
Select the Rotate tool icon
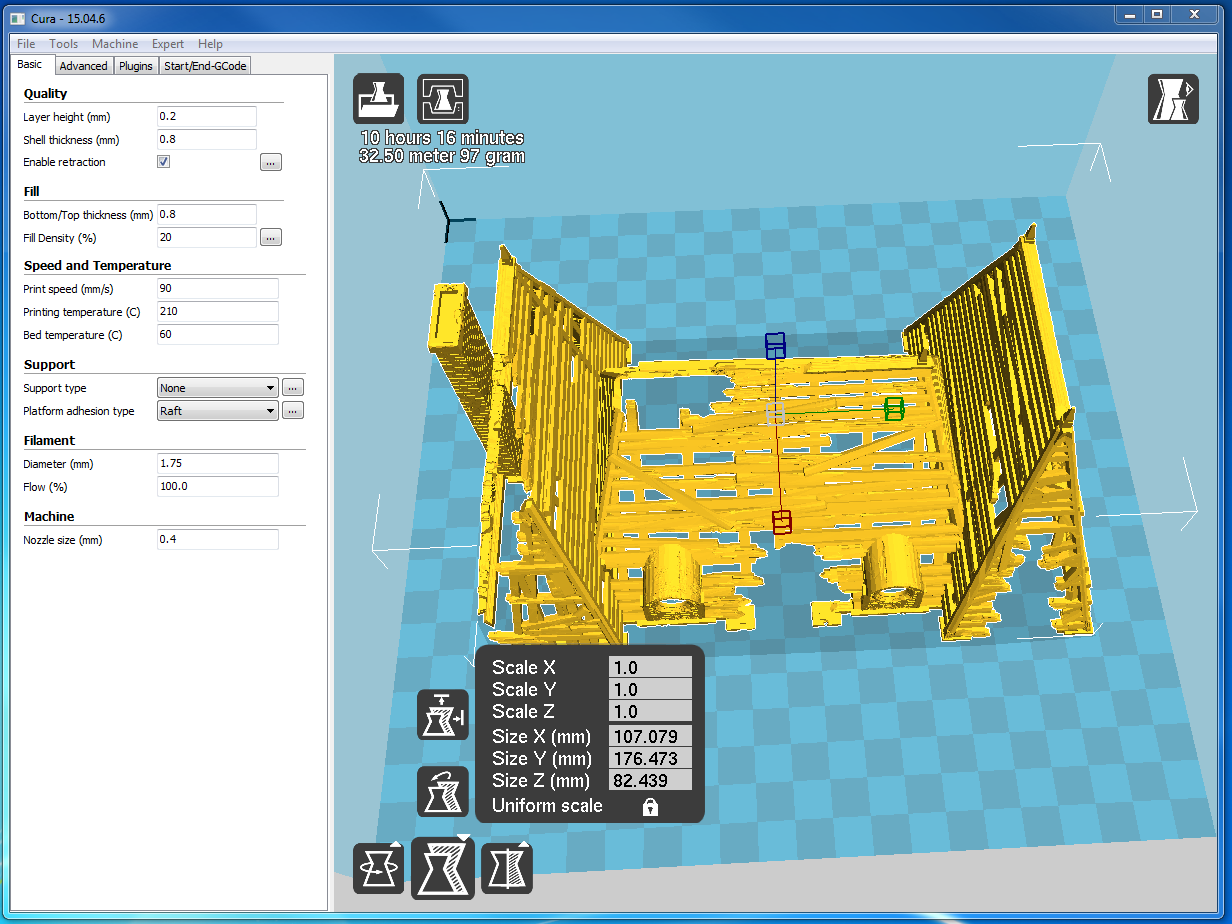(378, 868)
